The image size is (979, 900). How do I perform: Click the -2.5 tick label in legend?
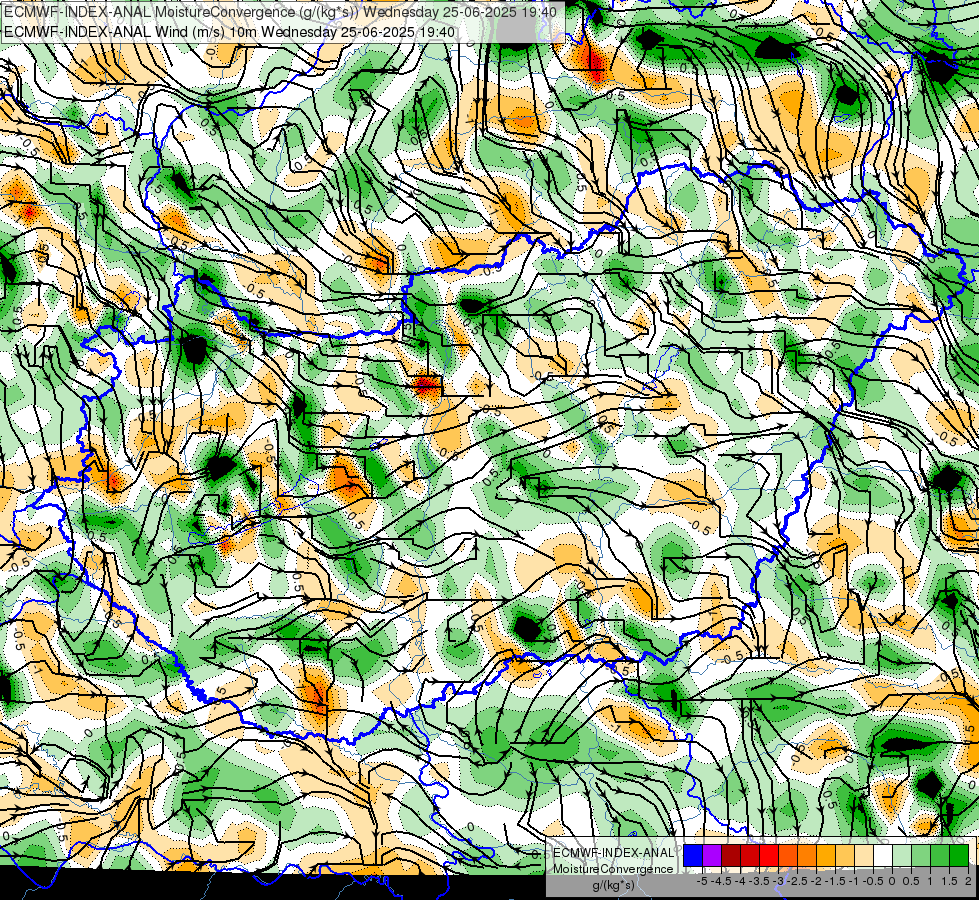tap(798, 881)
